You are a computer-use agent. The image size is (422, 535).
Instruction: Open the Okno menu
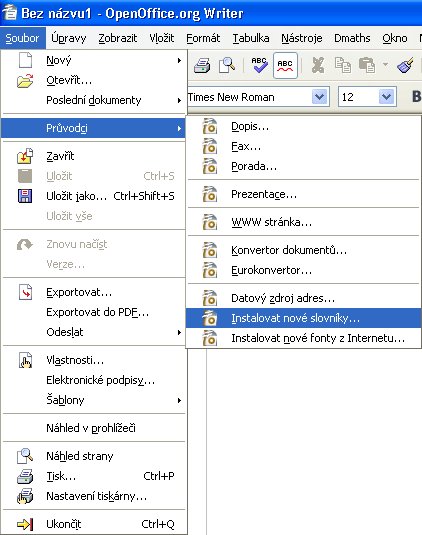pyautogui.click(x=395, y=38)
